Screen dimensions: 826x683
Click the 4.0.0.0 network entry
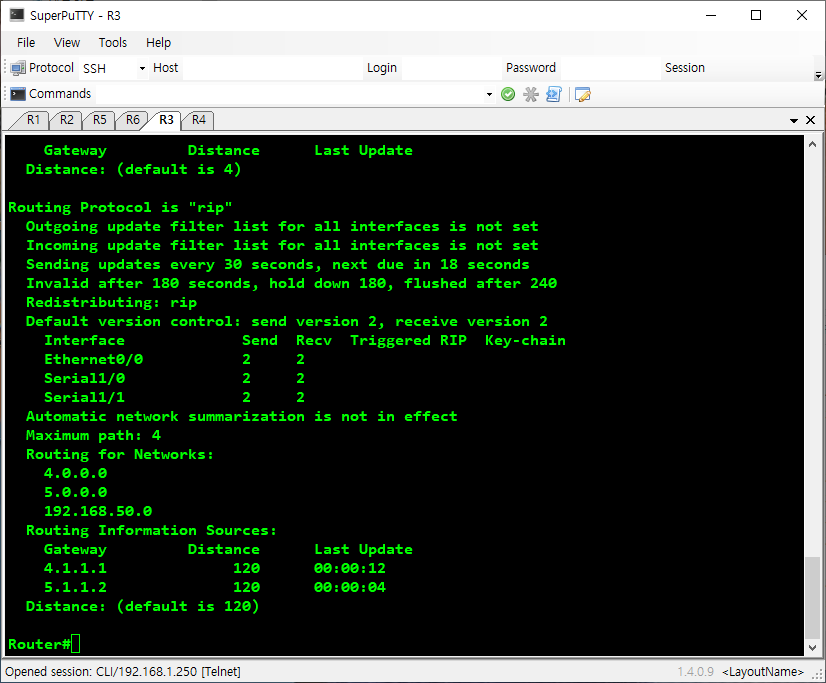[x=75, y=473]
